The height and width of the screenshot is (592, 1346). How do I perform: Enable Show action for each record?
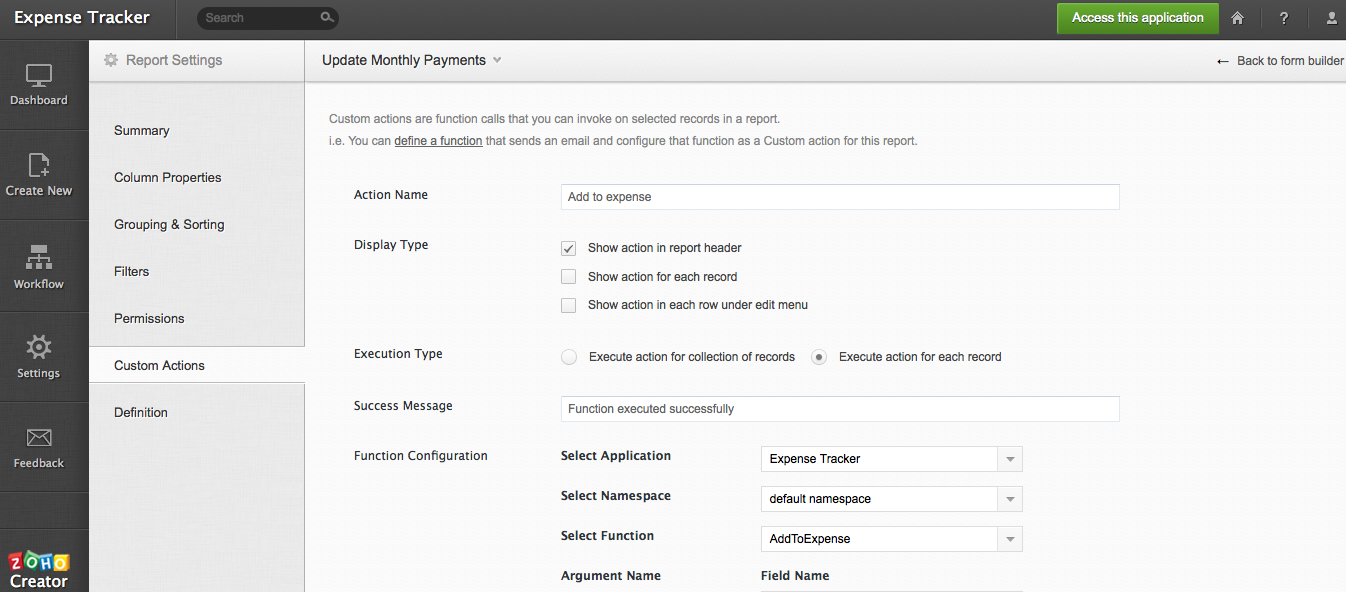click(569, 277)
